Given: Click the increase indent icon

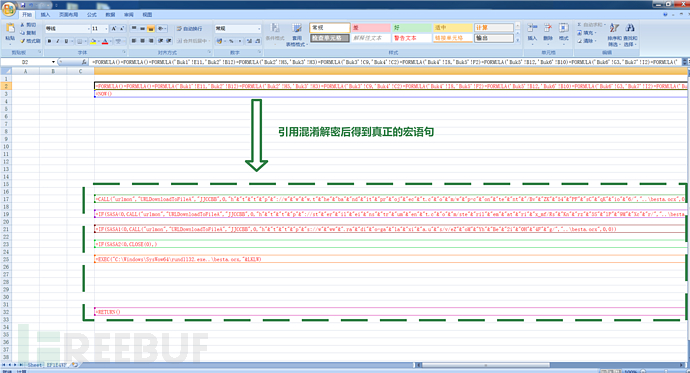Looking at the screenshot, I should (x=169, y=41).
